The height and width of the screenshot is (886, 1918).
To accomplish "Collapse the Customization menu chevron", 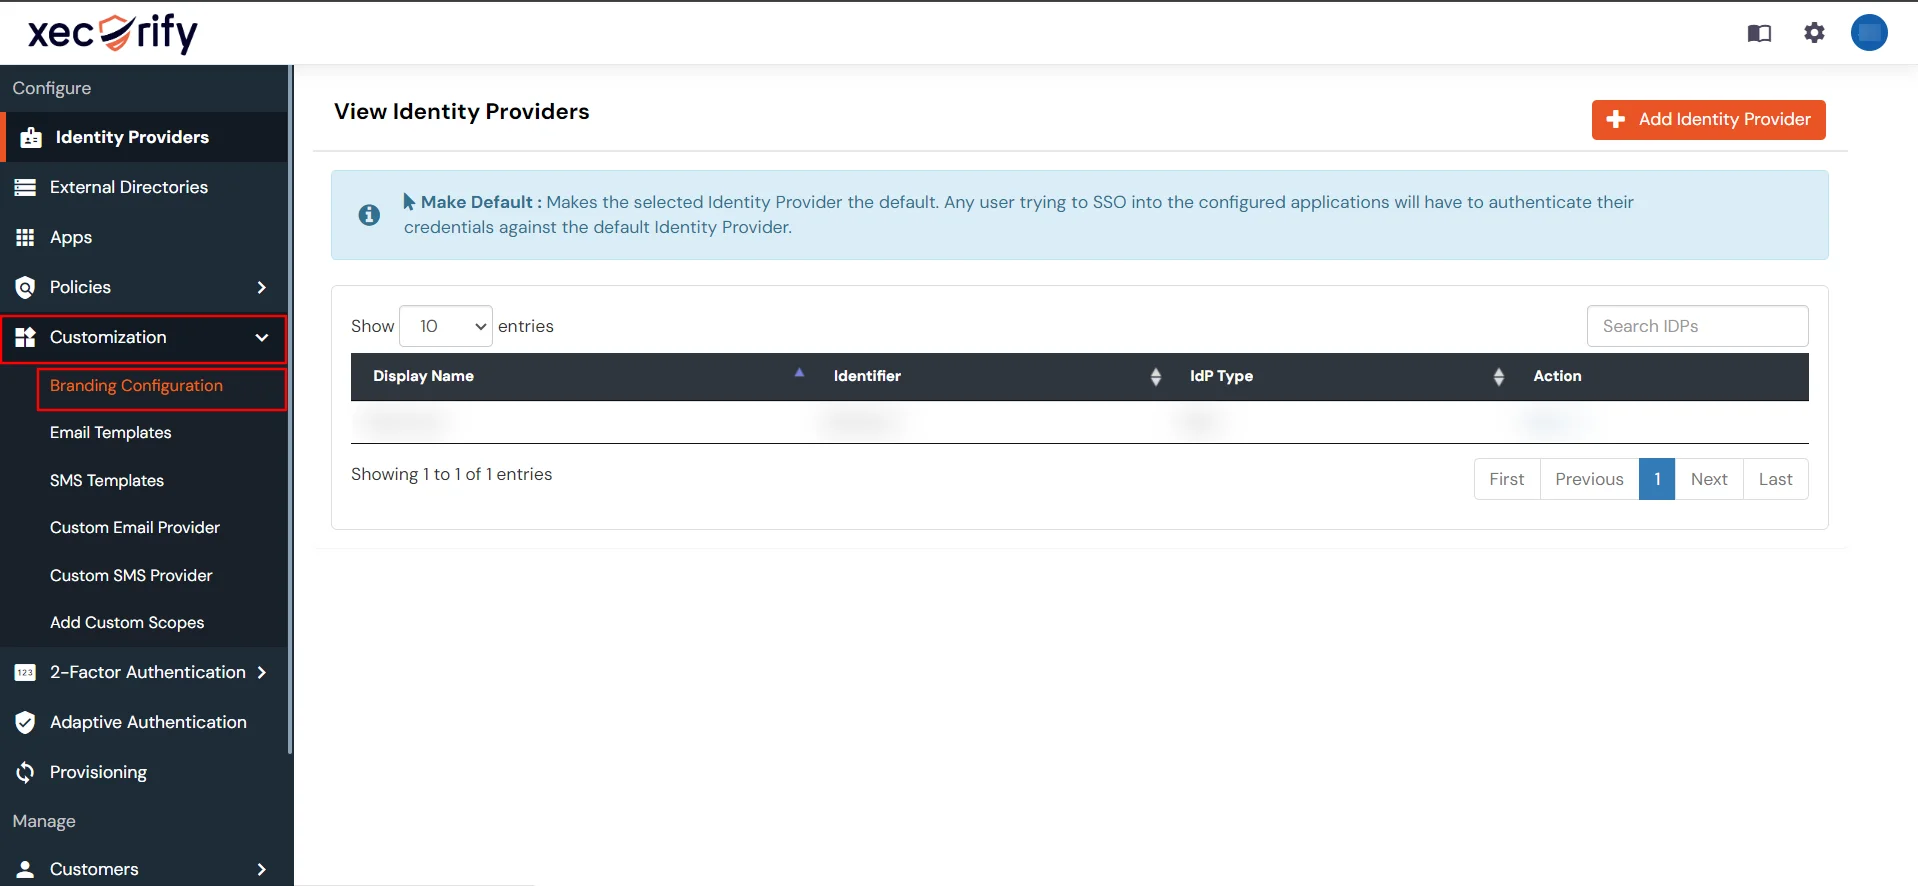I will 262,338.
